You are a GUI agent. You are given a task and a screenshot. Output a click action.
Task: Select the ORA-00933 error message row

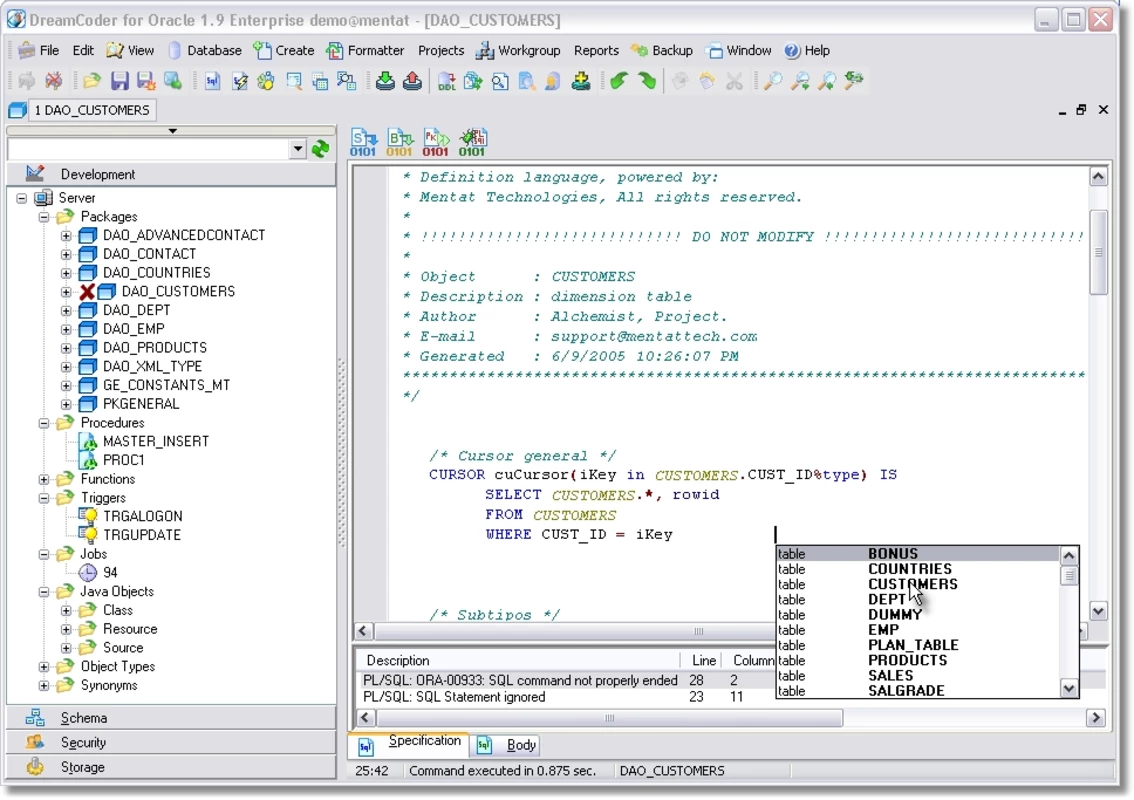pyautogui.click(x=566, y=681)
